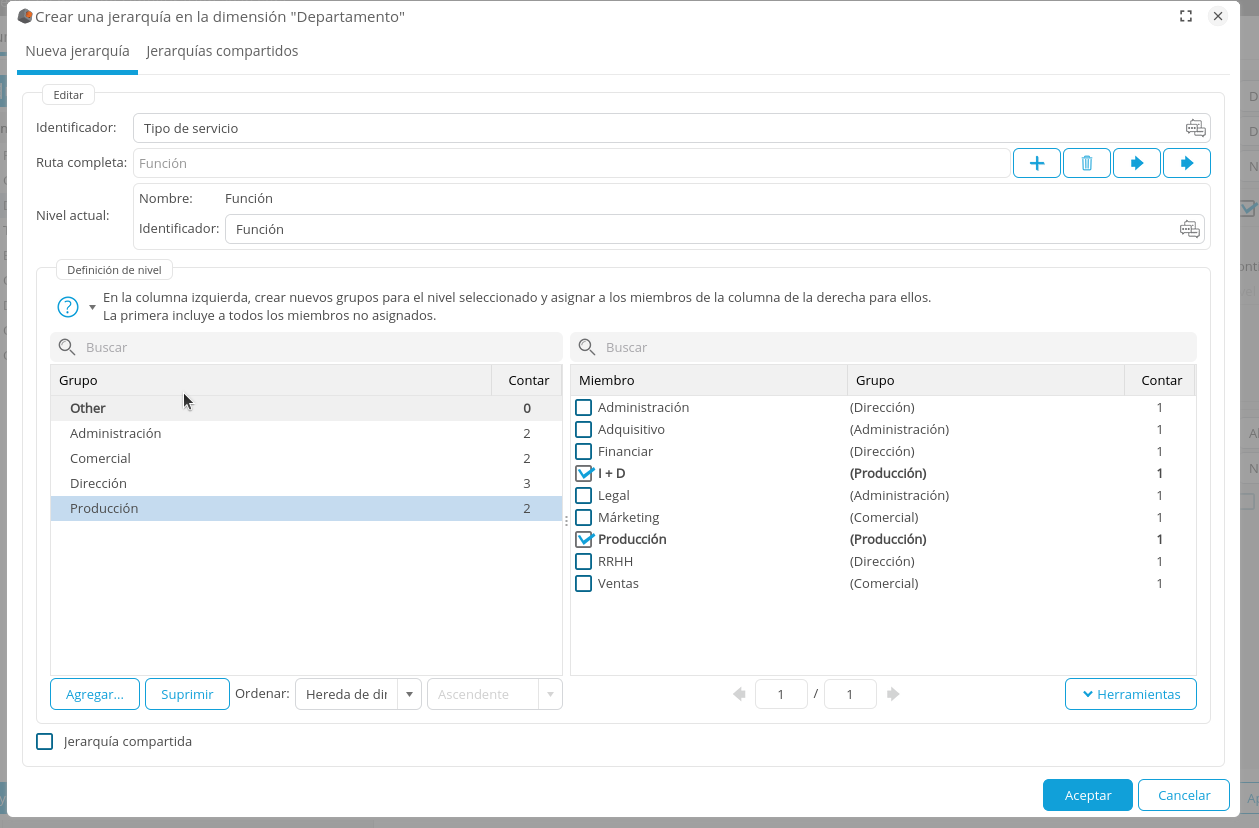Click the trash icon to delete level
Screen dimensions: 1259x828
pos(1087,163)
